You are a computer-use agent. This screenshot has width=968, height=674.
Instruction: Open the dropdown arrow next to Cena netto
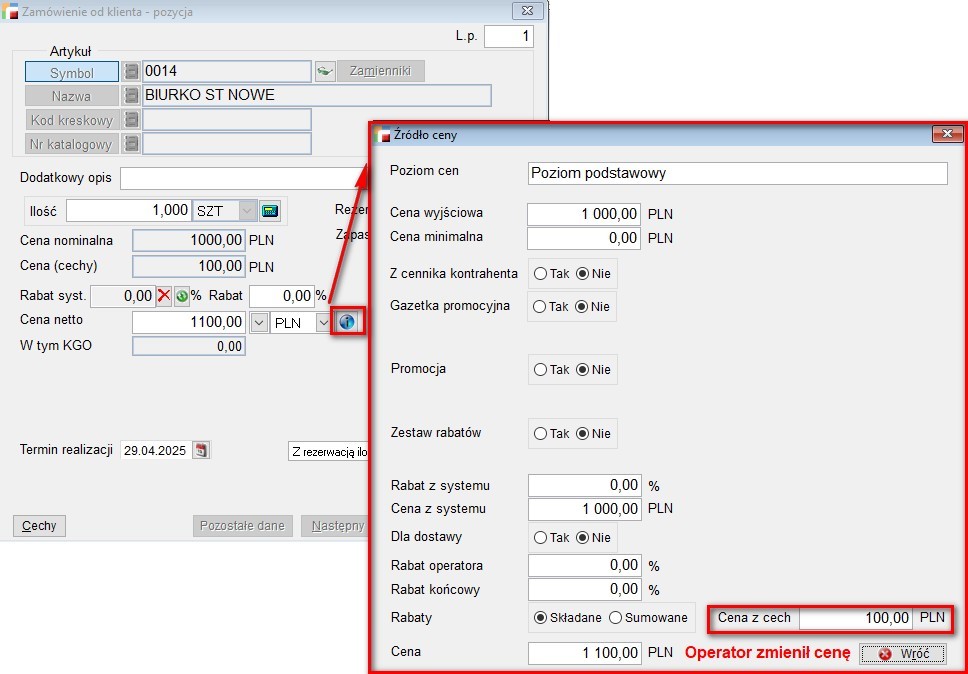259,323
